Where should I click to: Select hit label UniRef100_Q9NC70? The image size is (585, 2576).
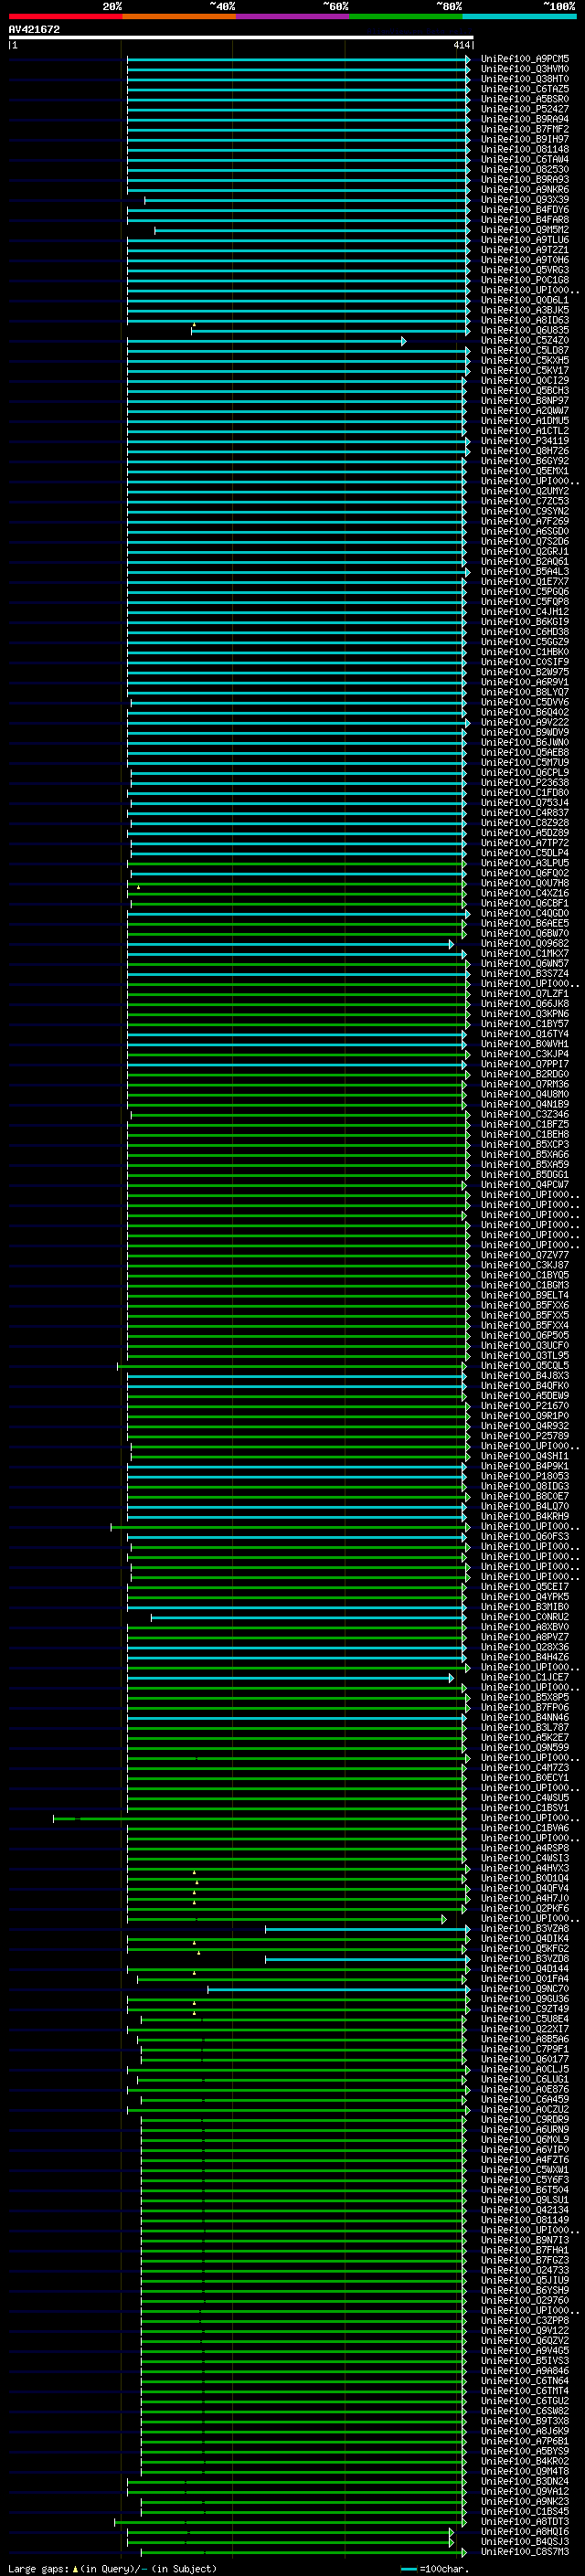525,1989
